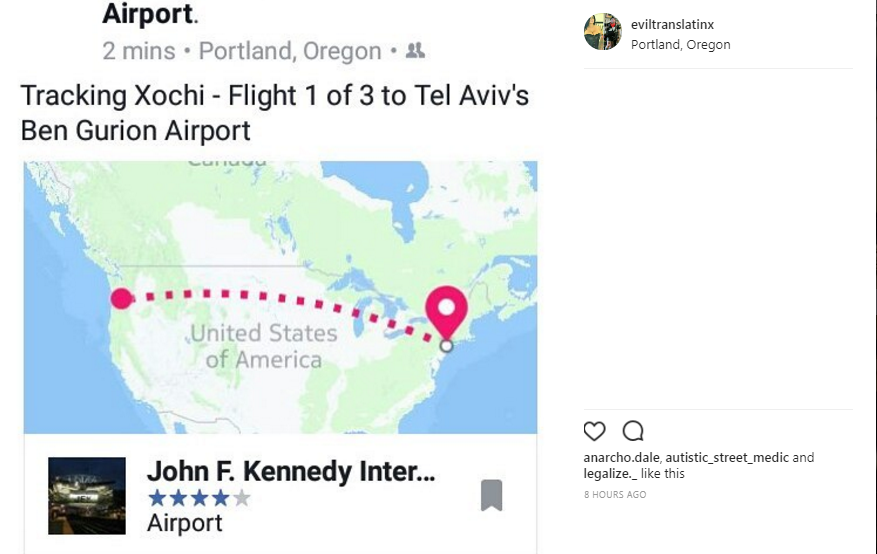Image resolution: width=877 pixels, height=554 pixels.
Task: Open comments with the speech bubble icon
Action: (x=633, y=431)
